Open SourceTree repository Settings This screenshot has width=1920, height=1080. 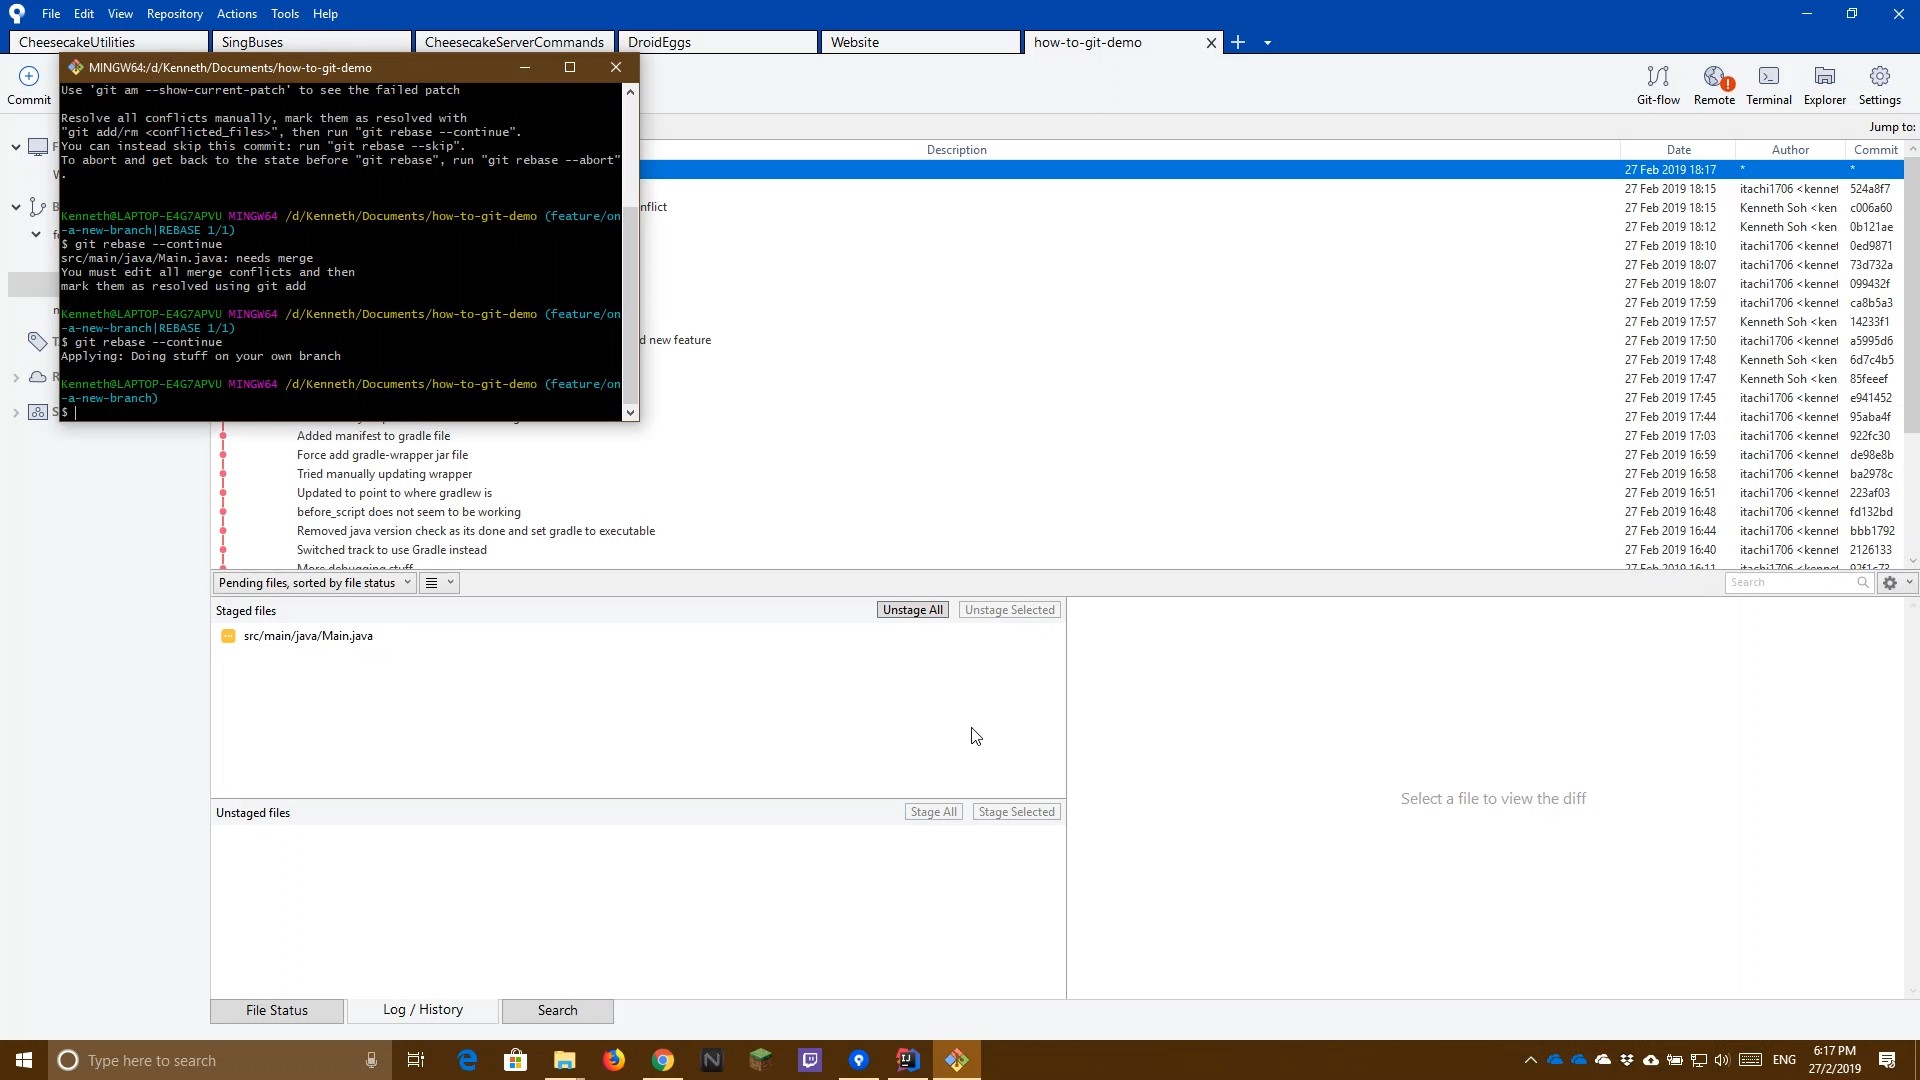pos(1880,85)
